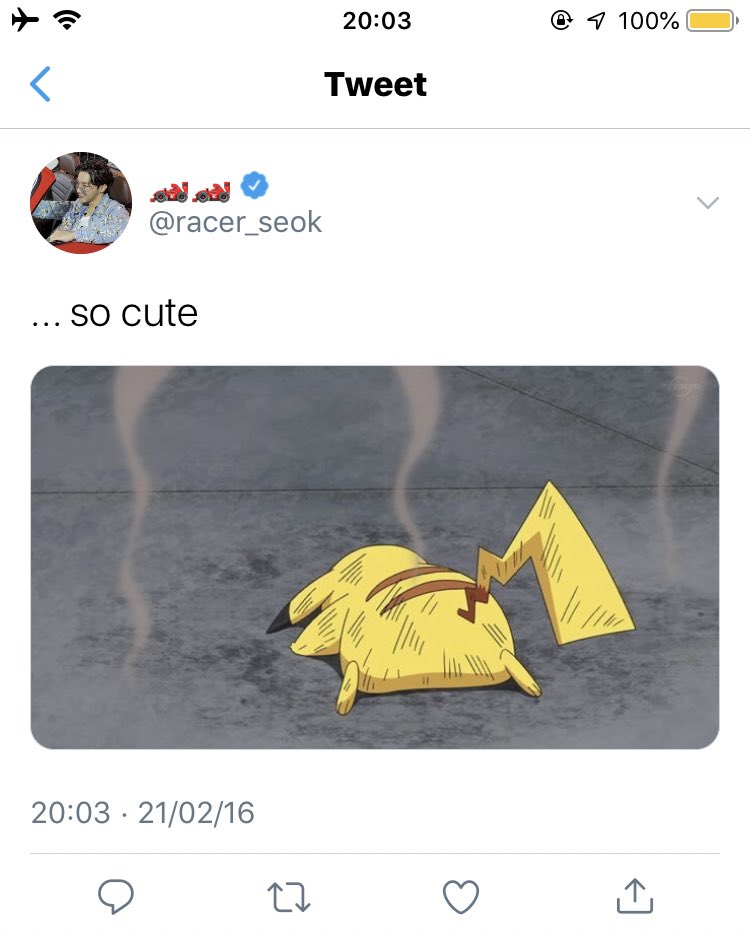Tap the status bar clock 20:03
Screen dimensions: 750x934
[x=377, y=21]
